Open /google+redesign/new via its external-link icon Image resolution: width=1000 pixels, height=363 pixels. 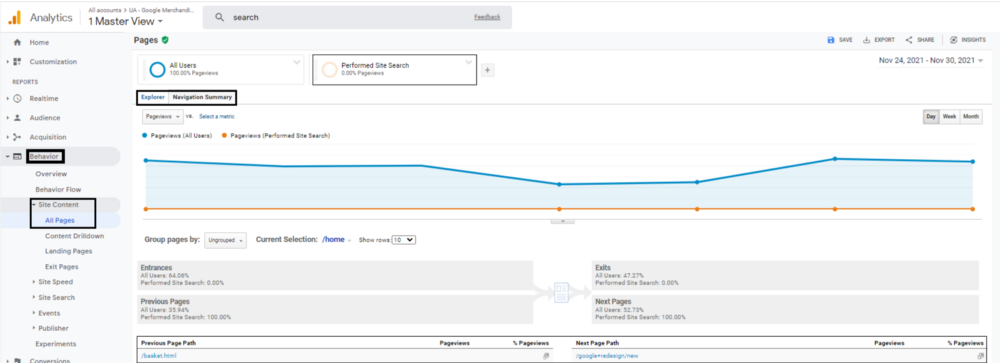click(980, 356)
